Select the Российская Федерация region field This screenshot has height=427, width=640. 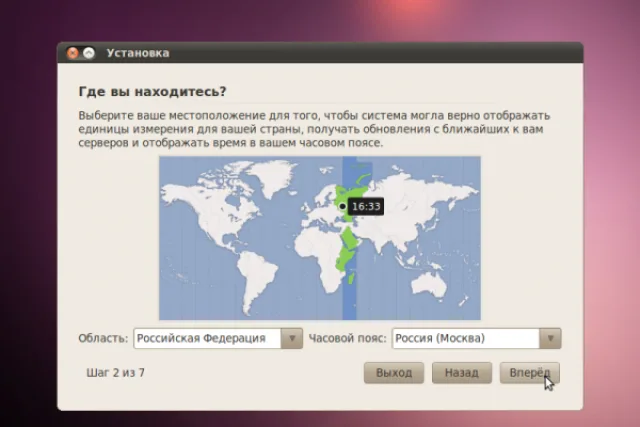click(207, 338)
